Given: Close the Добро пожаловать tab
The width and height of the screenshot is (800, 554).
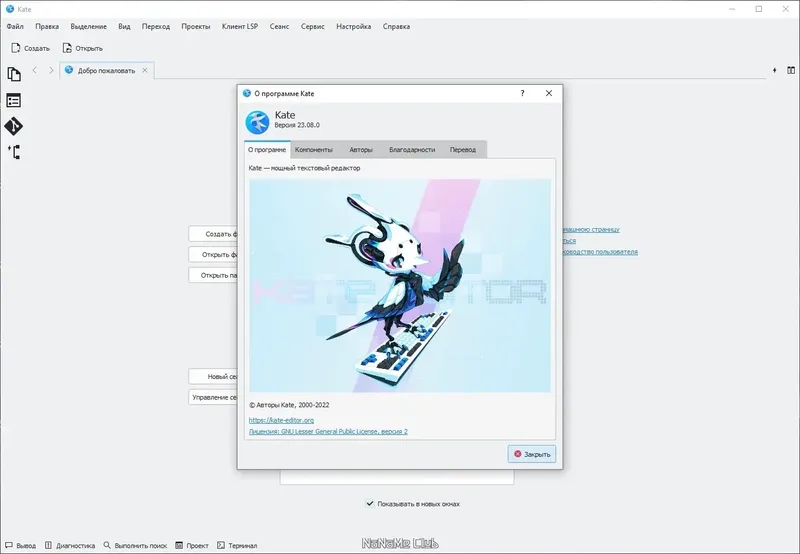Looking at the screenshot, I should [145, 70].
